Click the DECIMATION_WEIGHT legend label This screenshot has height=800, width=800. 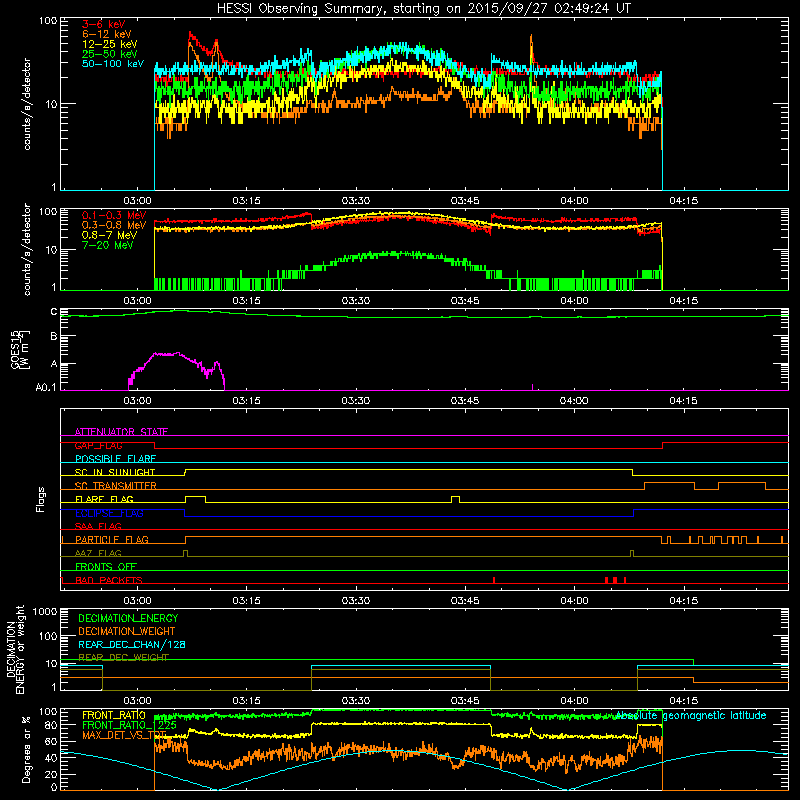(x=127, y=631)
